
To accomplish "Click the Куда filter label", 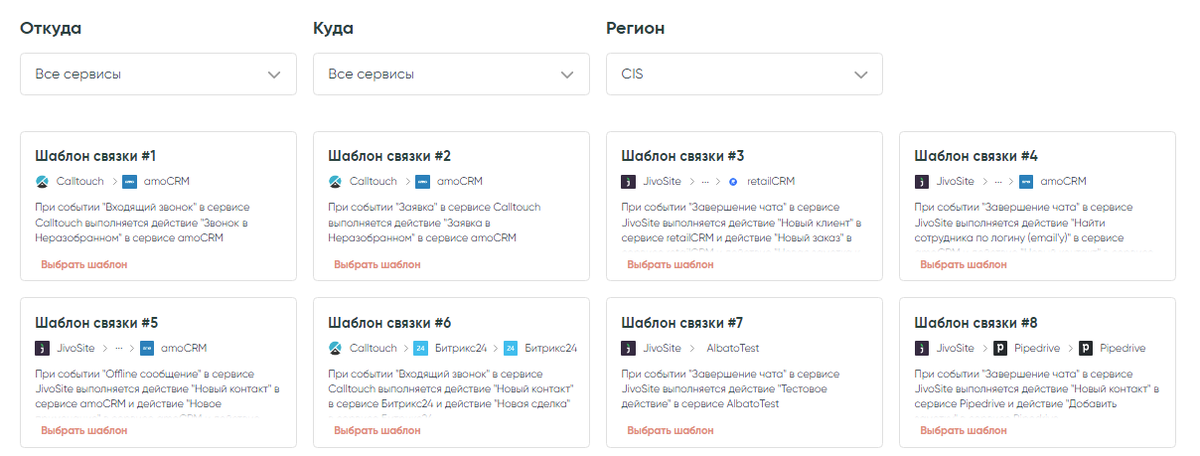I will pos(333,28).
